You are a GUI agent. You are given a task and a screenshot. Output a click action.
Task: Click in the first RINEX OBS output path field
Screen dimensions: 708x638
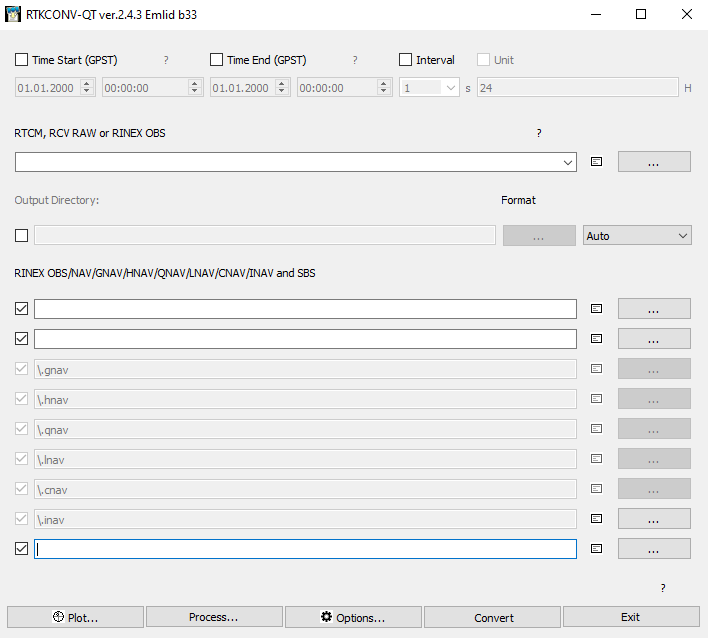305,309
